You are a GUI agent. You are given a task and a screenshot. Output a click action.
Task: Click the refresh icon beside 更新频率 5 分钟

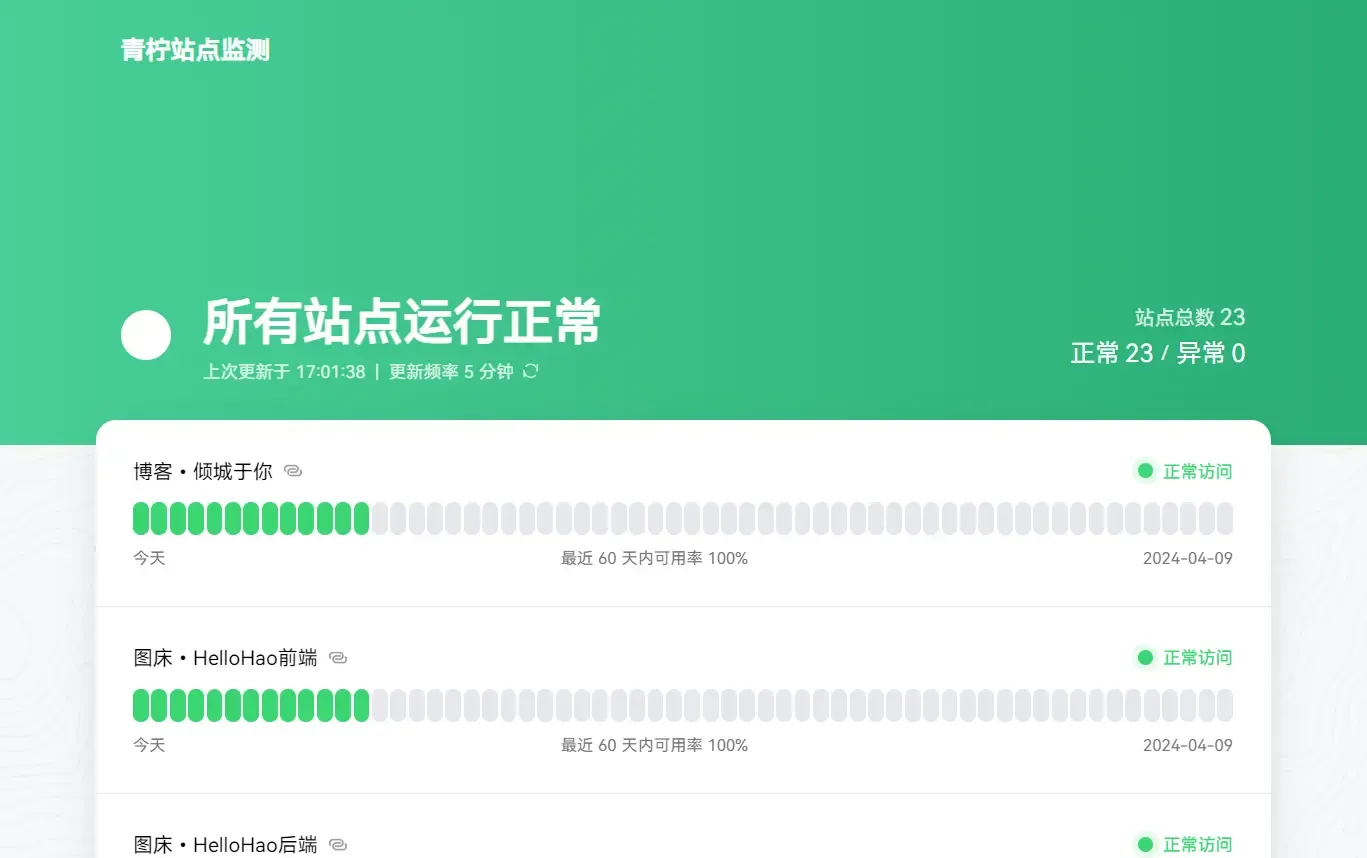tap(531, 371)
